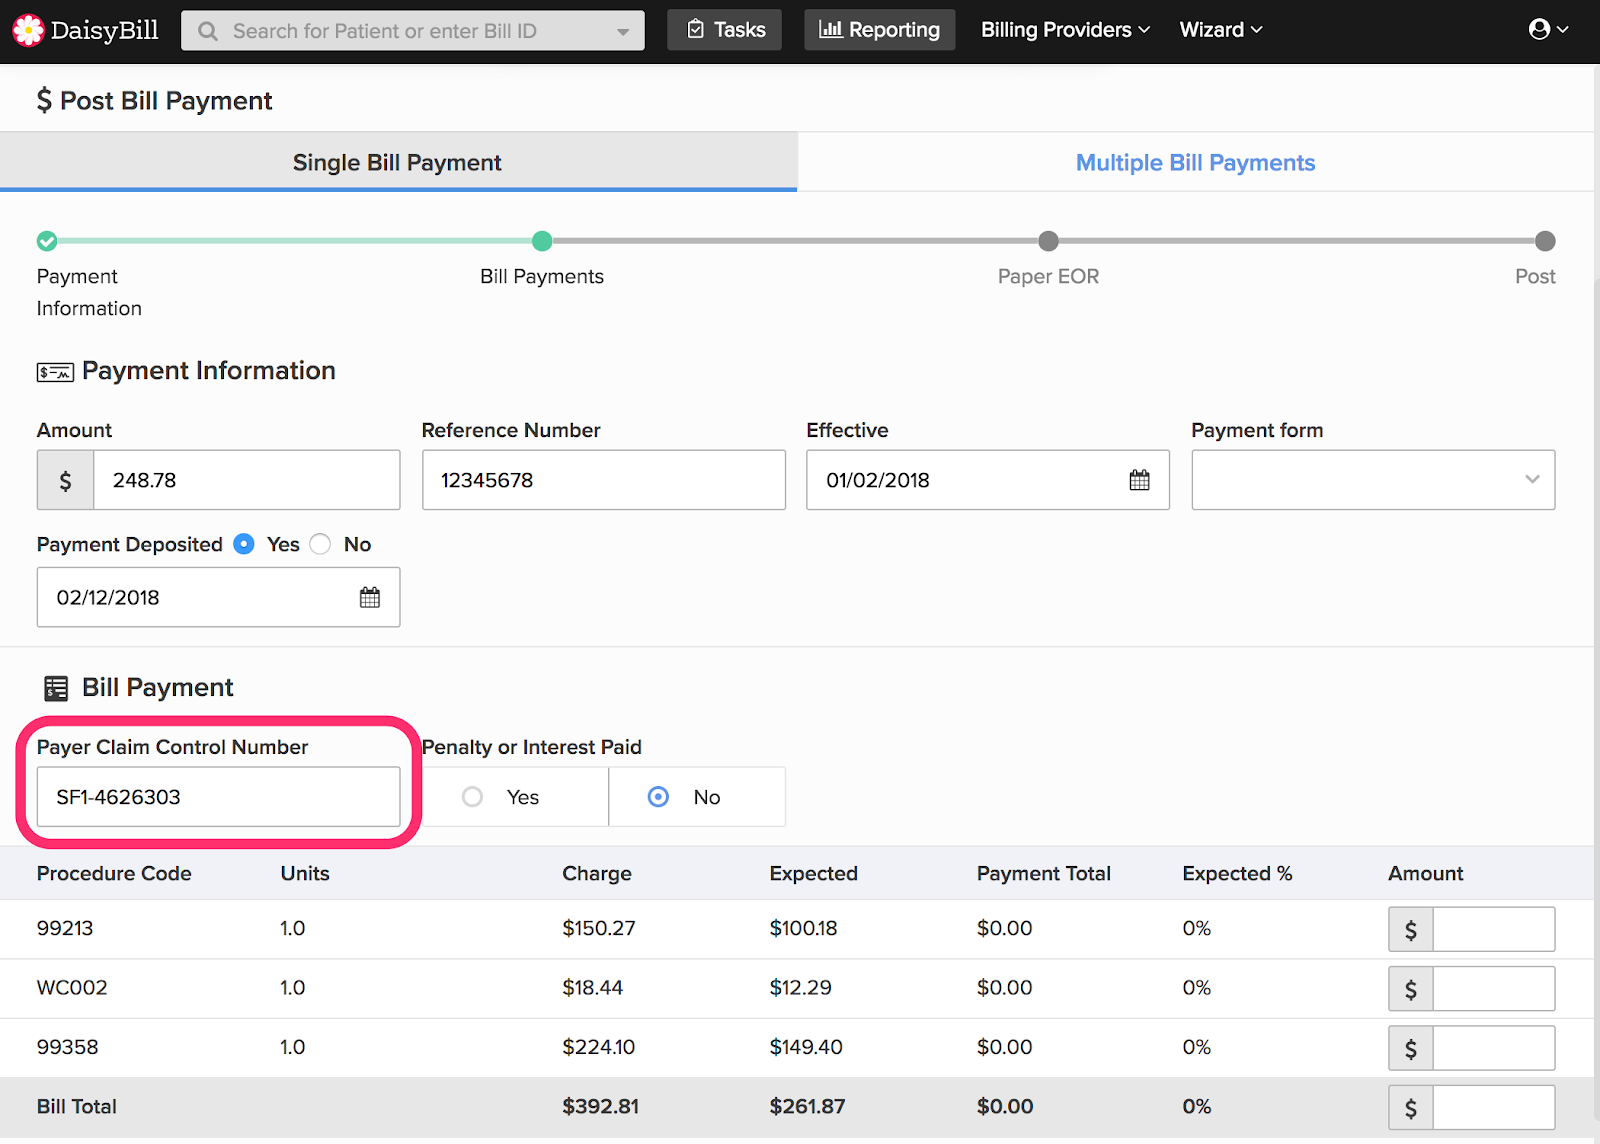Open the Payment Deposited date calendar icon

[370, 597]
